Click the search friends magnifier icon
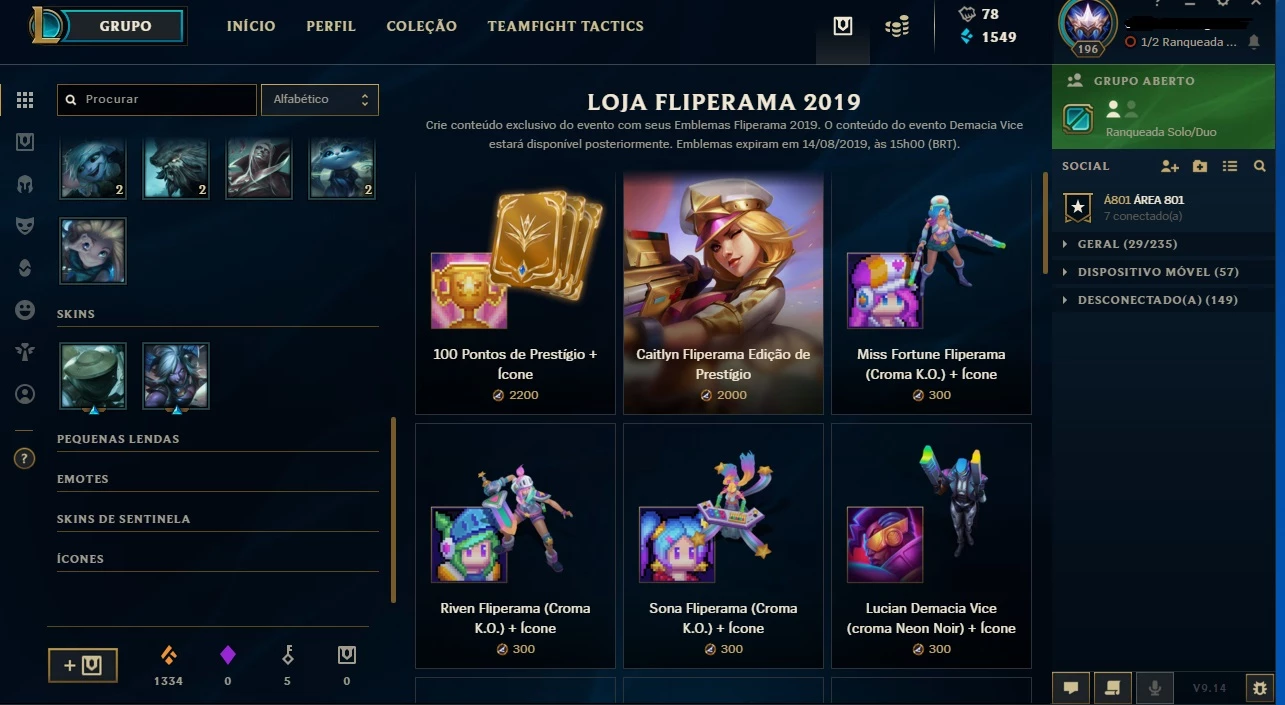Image resolution: width=1285 pixels, height=705 pixels. (x=1260, y=166)
